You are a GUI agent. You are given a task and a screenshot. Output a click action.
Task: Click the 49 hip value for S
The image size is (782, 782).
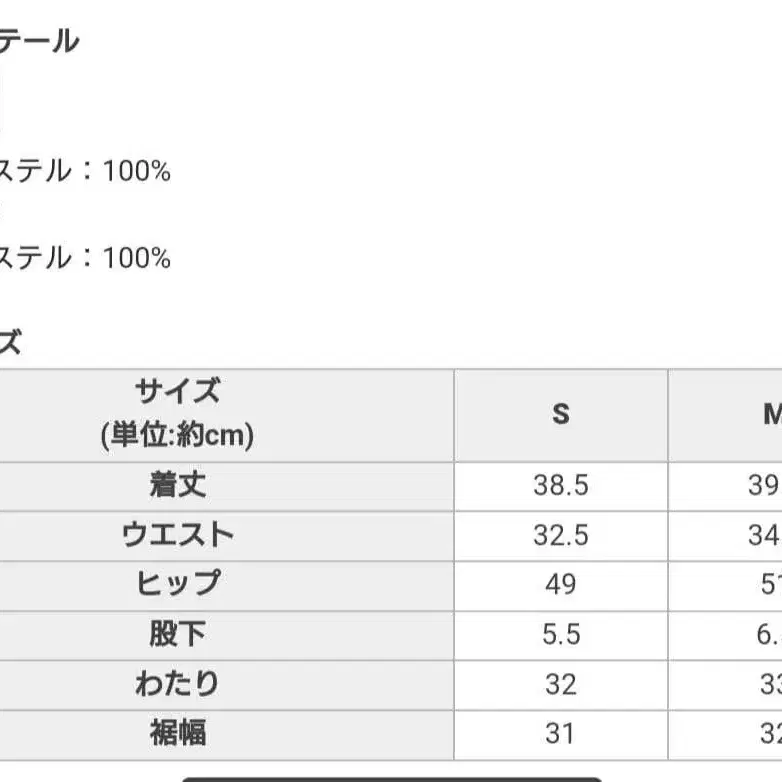click(x=561, y=584)
